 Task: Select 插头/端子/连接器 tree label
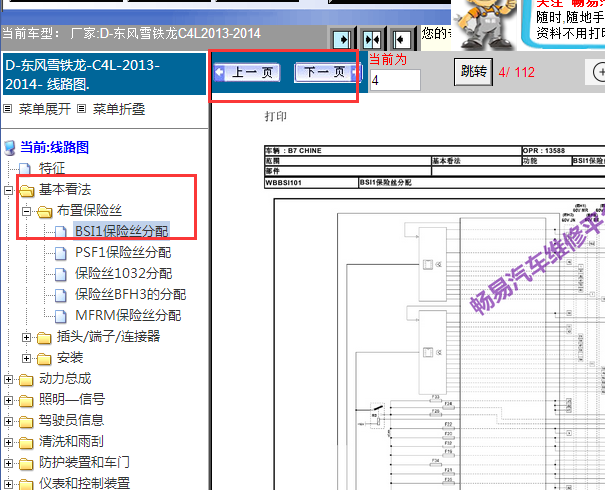coord(108,336)
